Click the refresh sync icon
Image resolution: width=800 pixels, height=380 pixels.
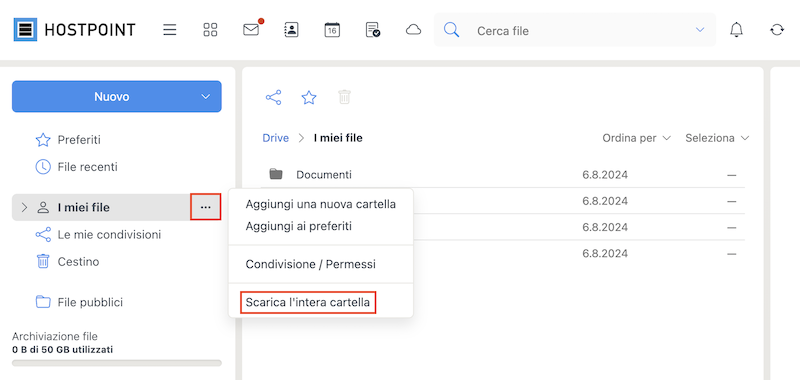click(x=777, y=30)
